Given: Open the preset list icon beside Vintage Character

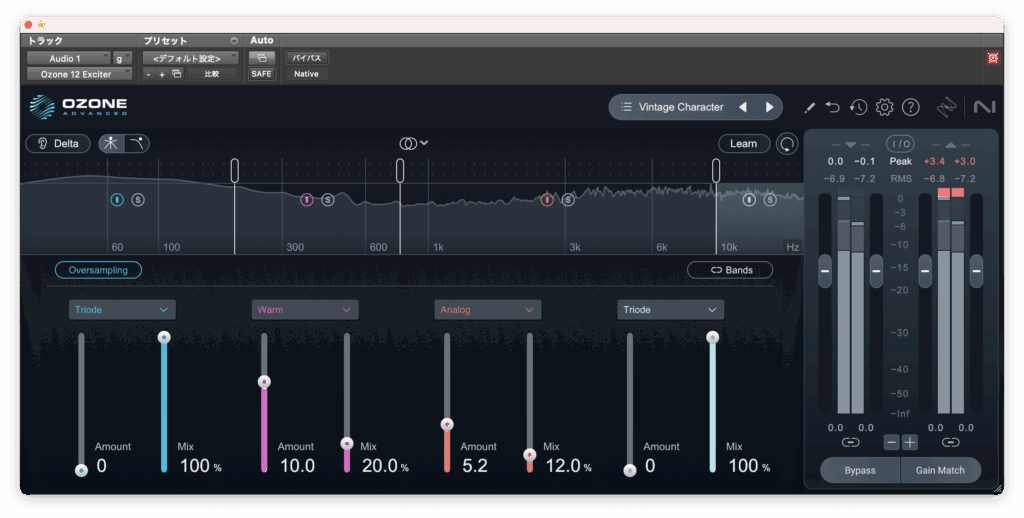Looking at the screenshot, I should 626,107.
